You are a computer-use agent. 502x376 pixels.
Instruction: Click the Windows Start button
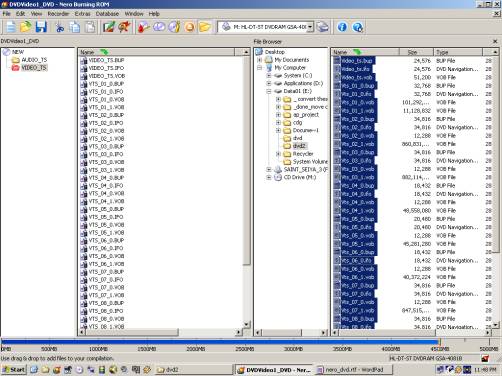coord(14,369)
